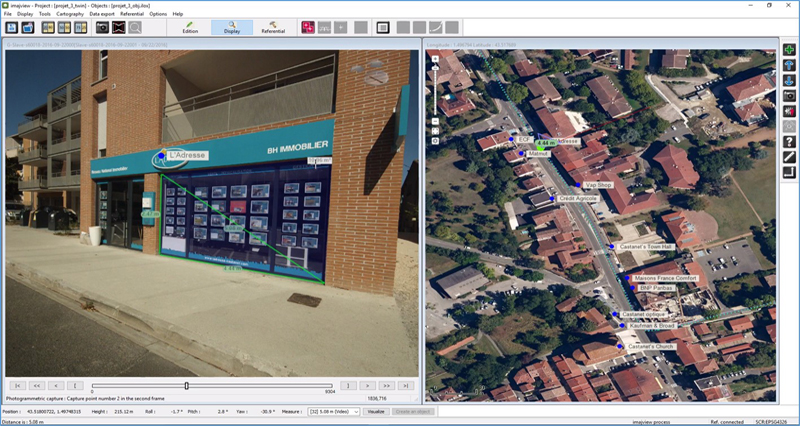Click the Matmut map label
800x426 pixels.
tap(538, 153)
